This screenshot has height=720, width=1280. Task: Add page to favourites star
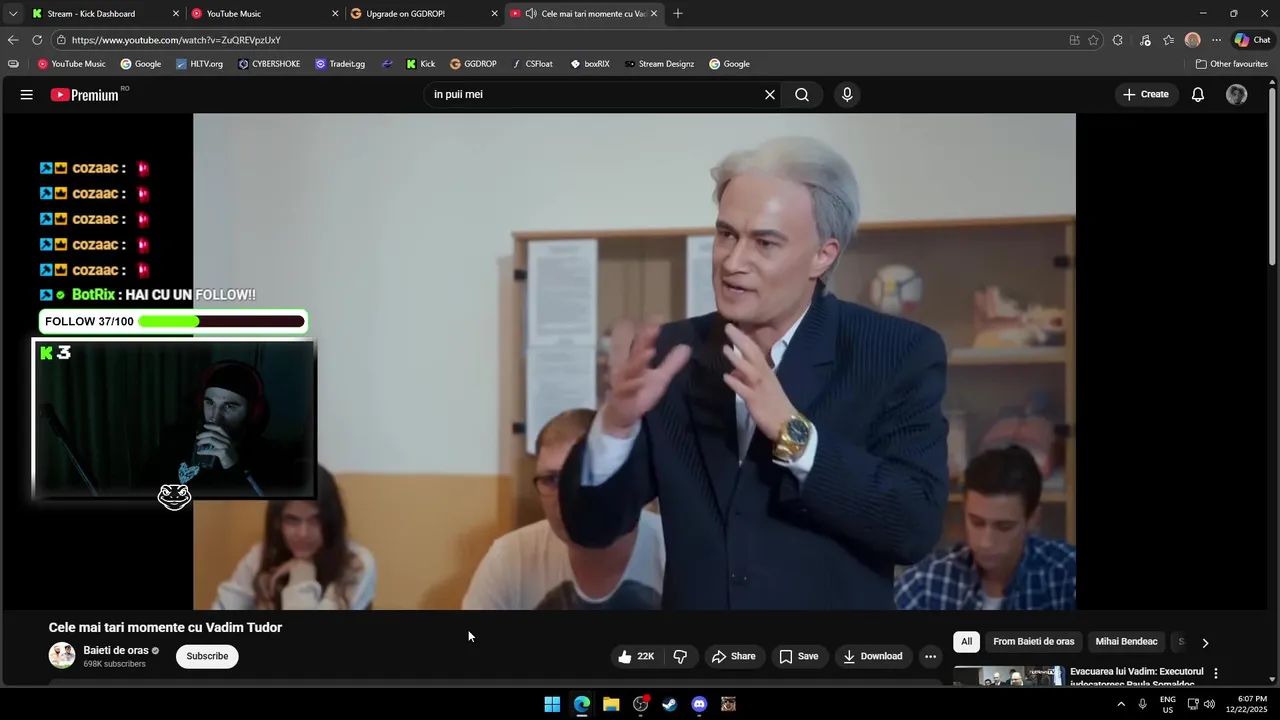click(1093, 40)
